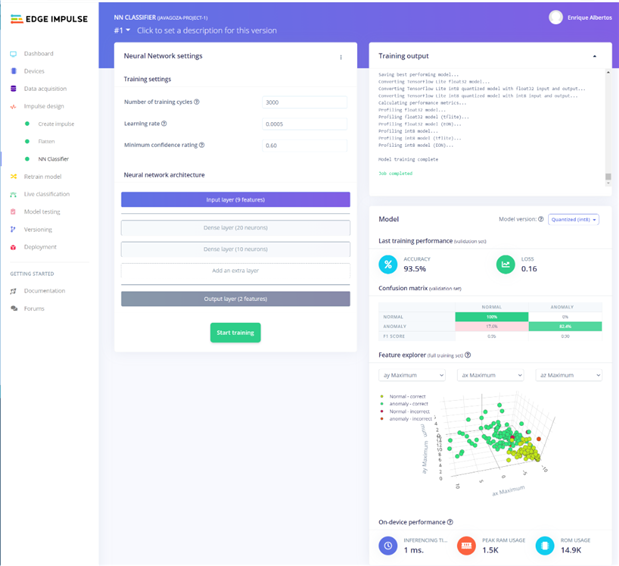The image size is (619, 566).
Task: Toggle anomaly - incorrect legend entry
Action: [x=406, y=419]
